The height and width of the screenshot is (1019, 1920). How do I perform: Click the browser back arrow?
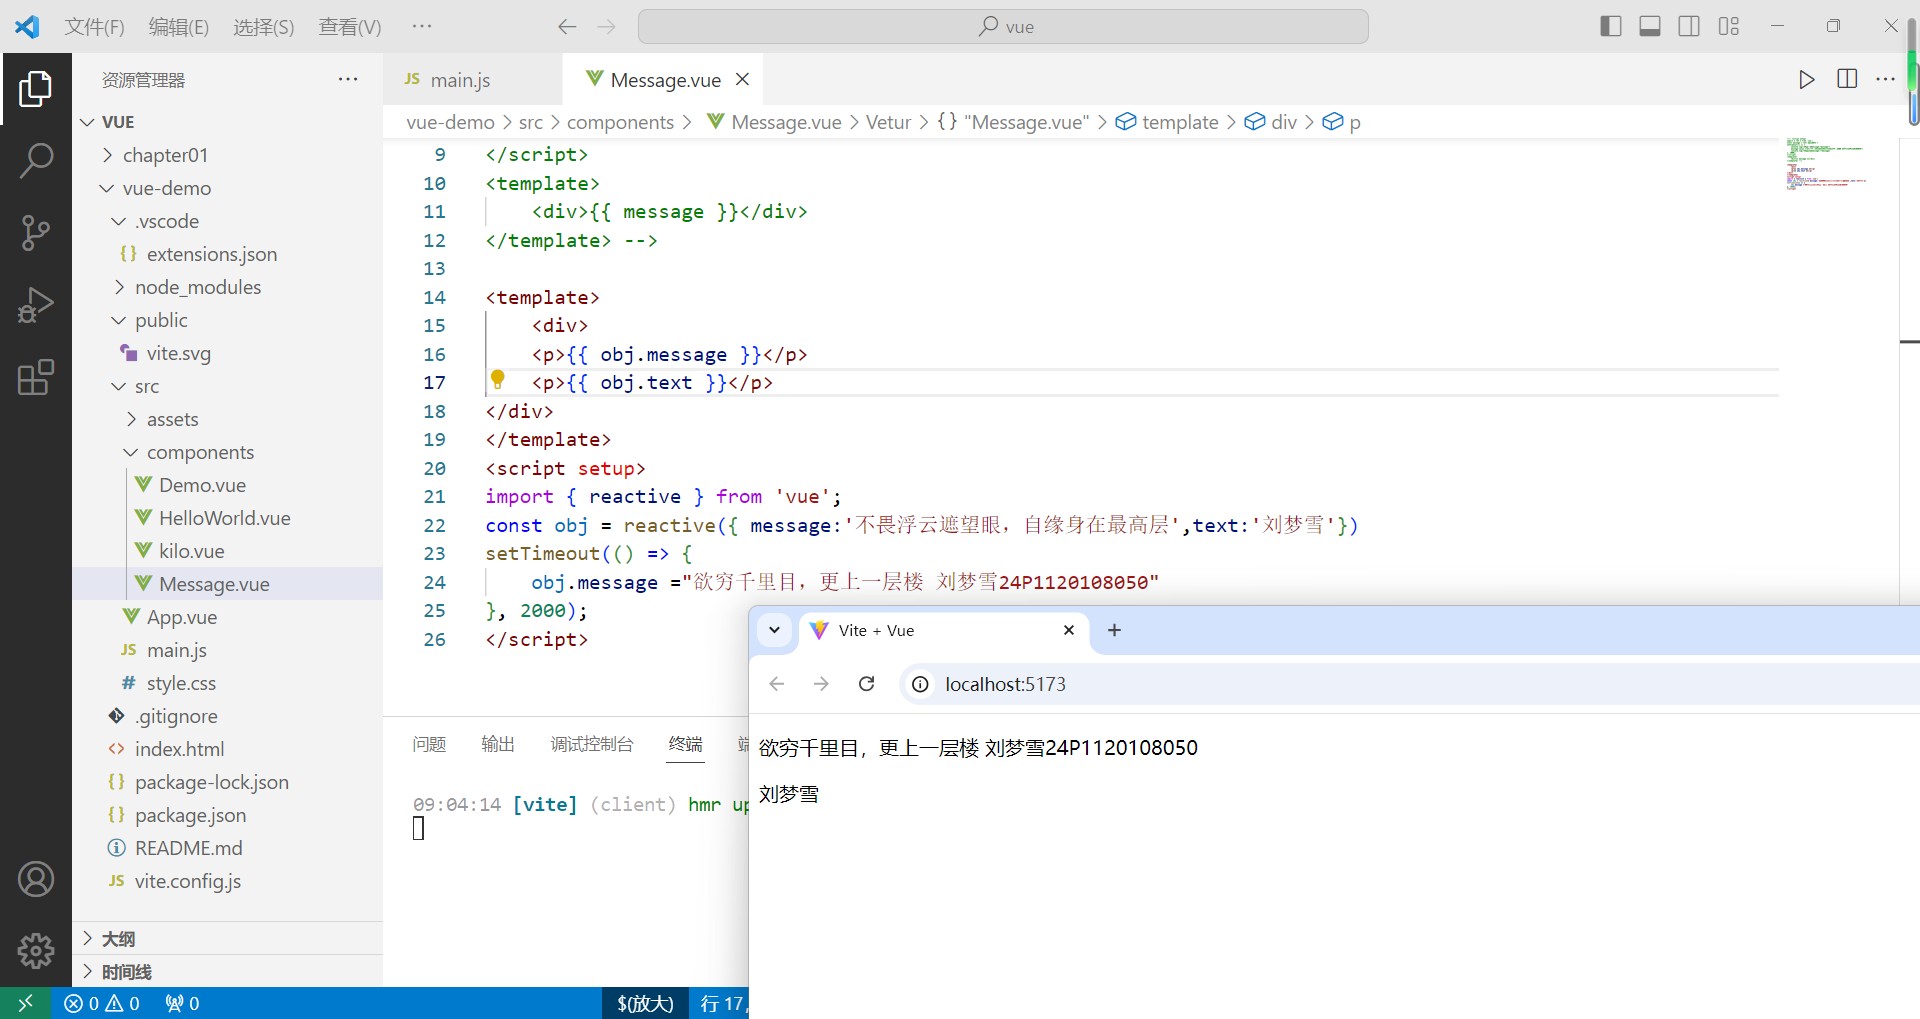click(x=777, y=684)
